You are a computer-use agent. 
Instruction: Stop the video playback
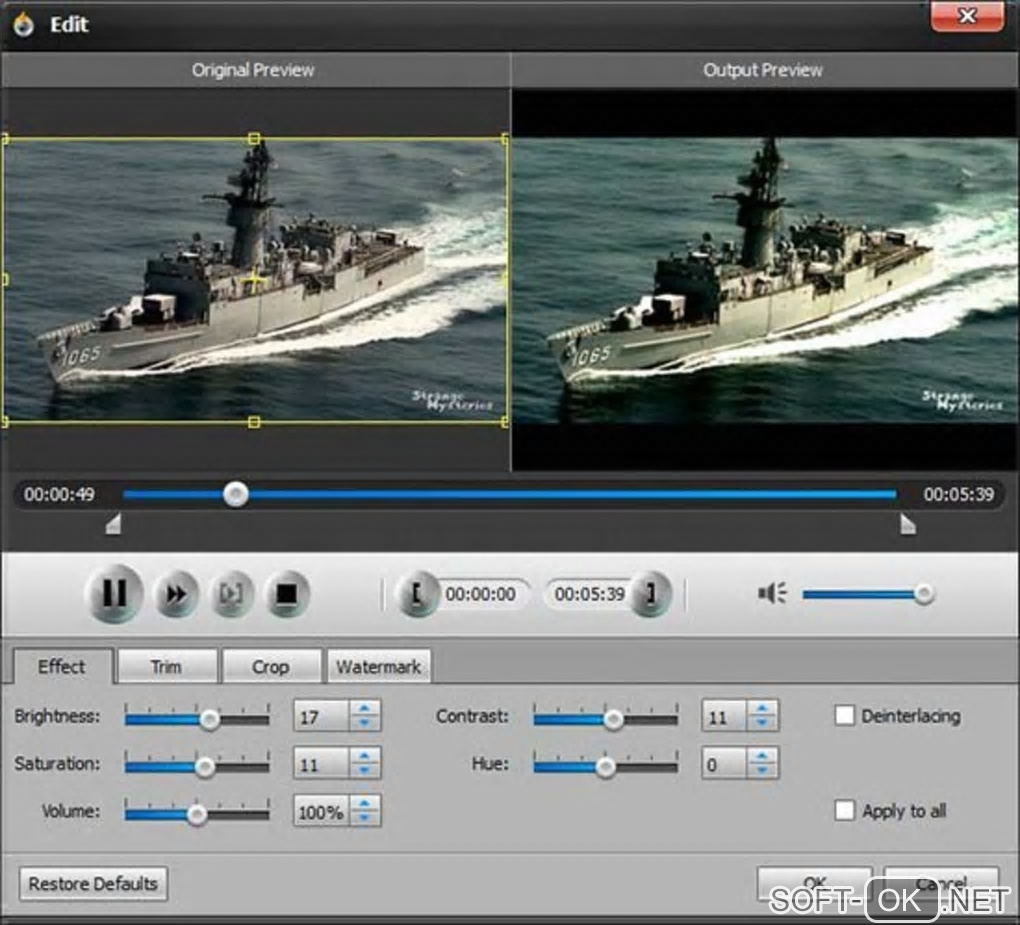click(x=287, y=594)
